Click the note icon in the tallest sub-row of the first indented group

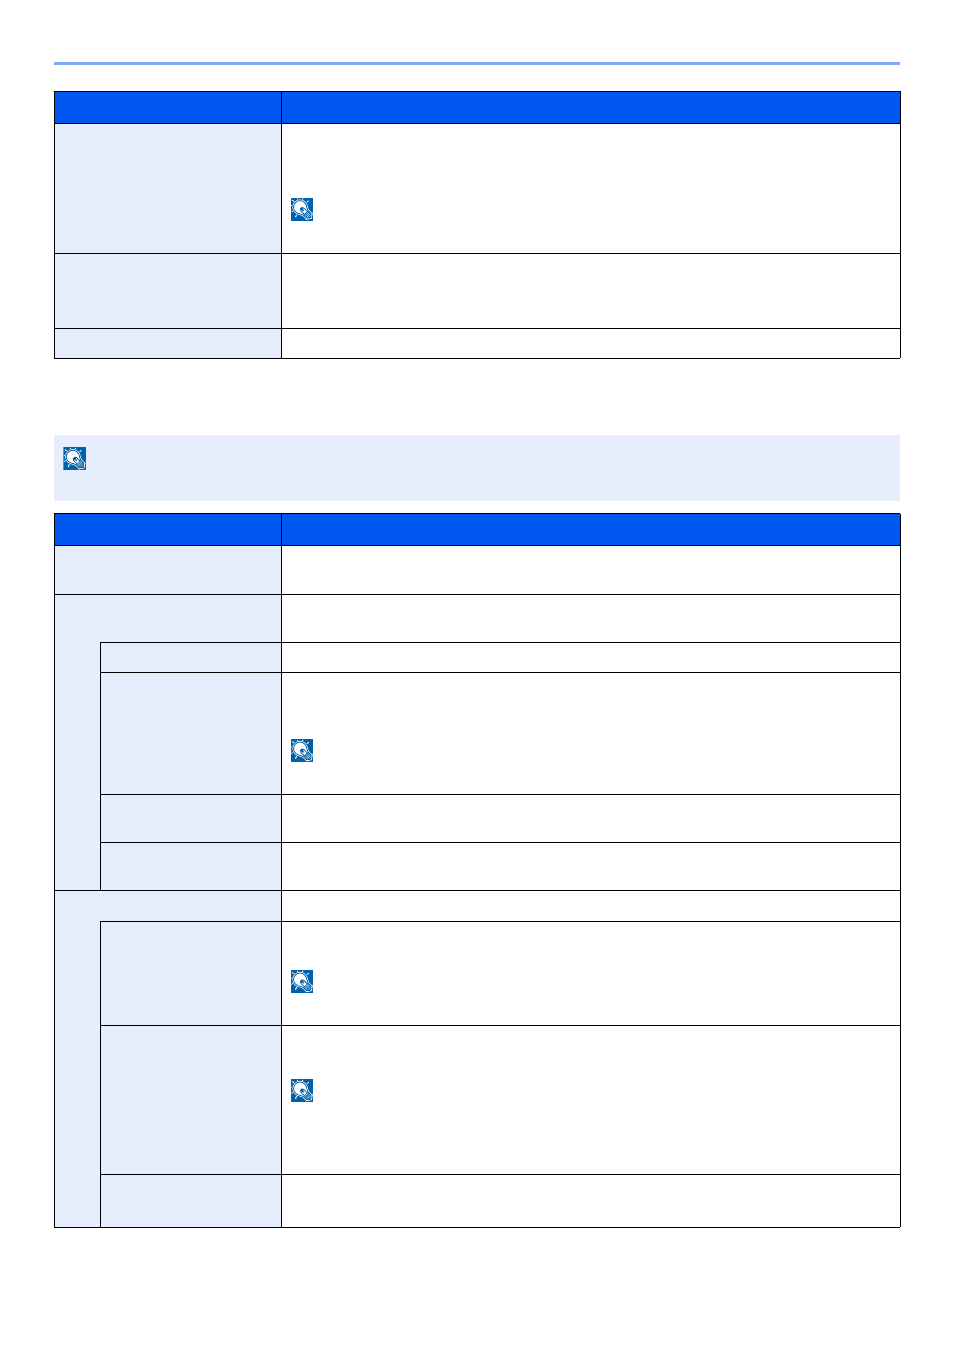pos(302,750)
